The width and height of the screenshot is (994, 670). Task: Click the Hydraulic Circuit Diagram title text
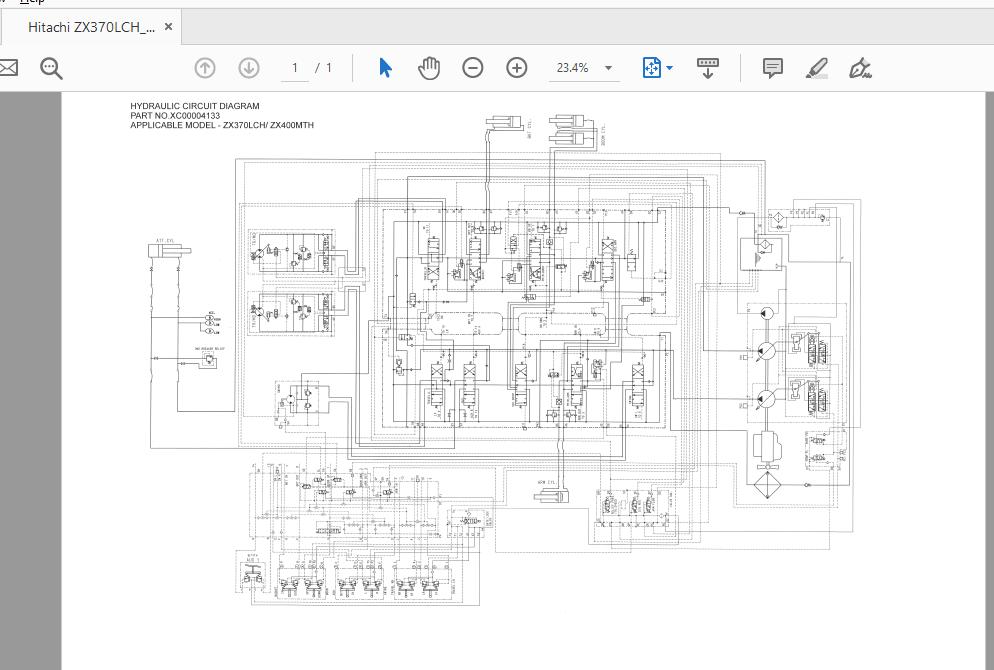[194, 106]
